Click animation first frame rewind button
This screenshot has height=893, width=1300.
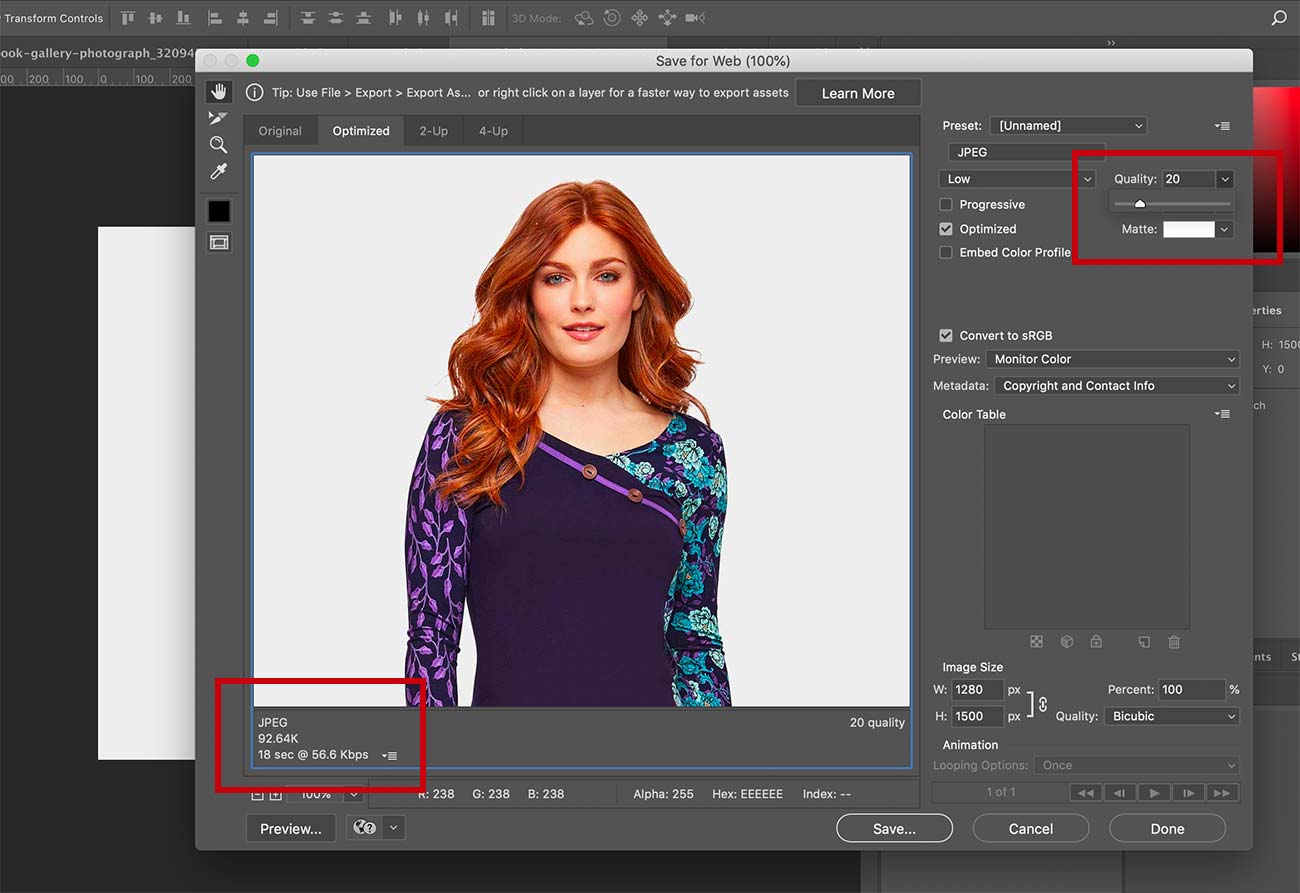coord(1086,792)
